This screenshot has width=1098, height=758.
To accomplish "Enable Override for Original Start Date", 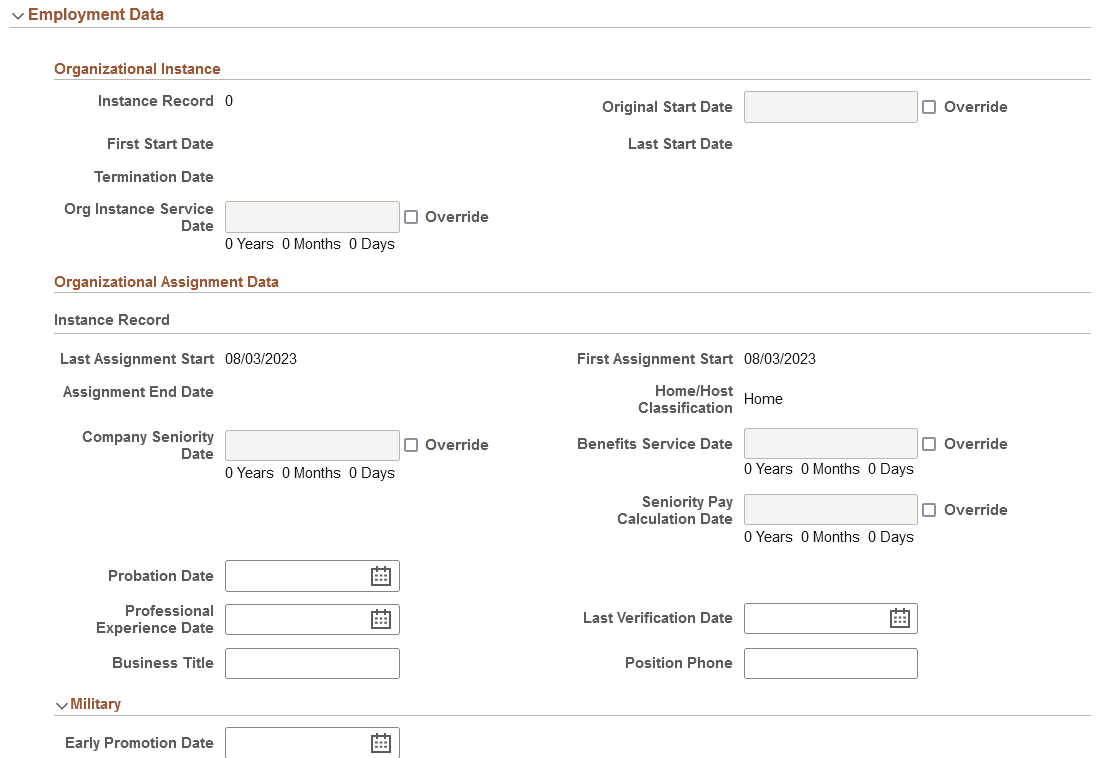I will point(929,107).
